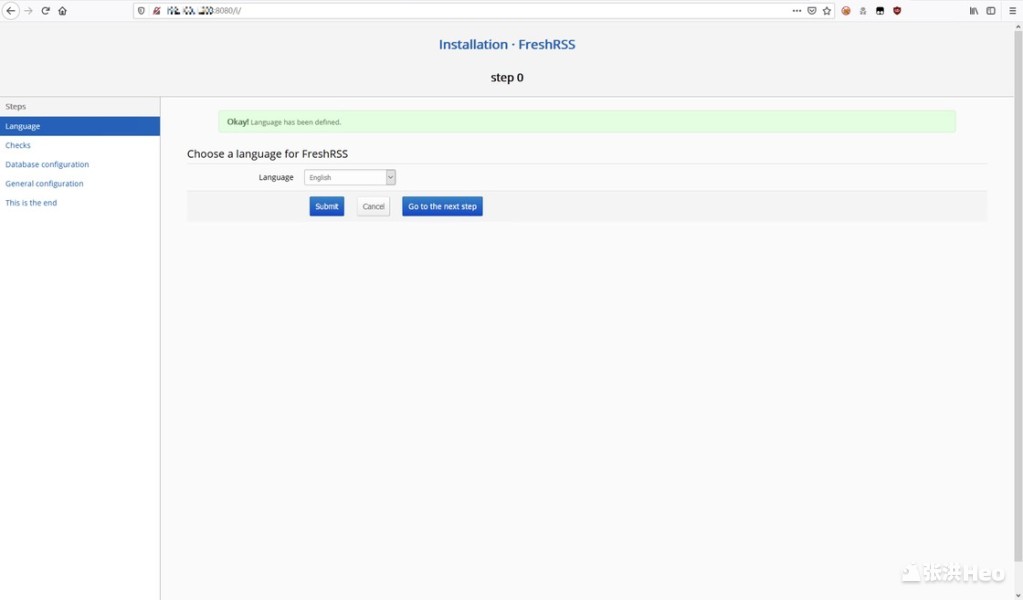Open the Firefox hamburger menu
This screenshot has height=600, width=1023.
(1013, 10)
